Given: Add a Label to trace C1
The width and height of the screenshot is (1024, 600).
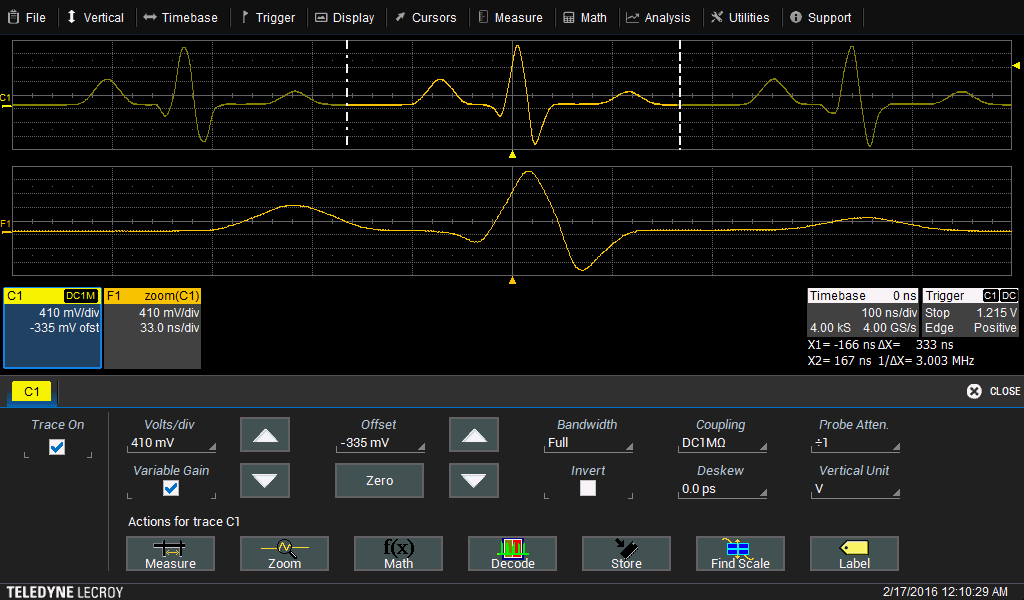Looking at the screenshot, I should pyautogui.click(x=854, y=553).
